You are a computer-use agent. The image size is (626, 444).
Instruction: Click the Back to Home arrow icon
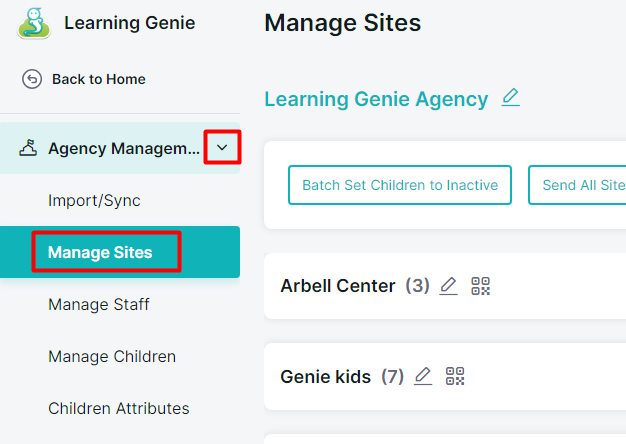click(32, 79)
